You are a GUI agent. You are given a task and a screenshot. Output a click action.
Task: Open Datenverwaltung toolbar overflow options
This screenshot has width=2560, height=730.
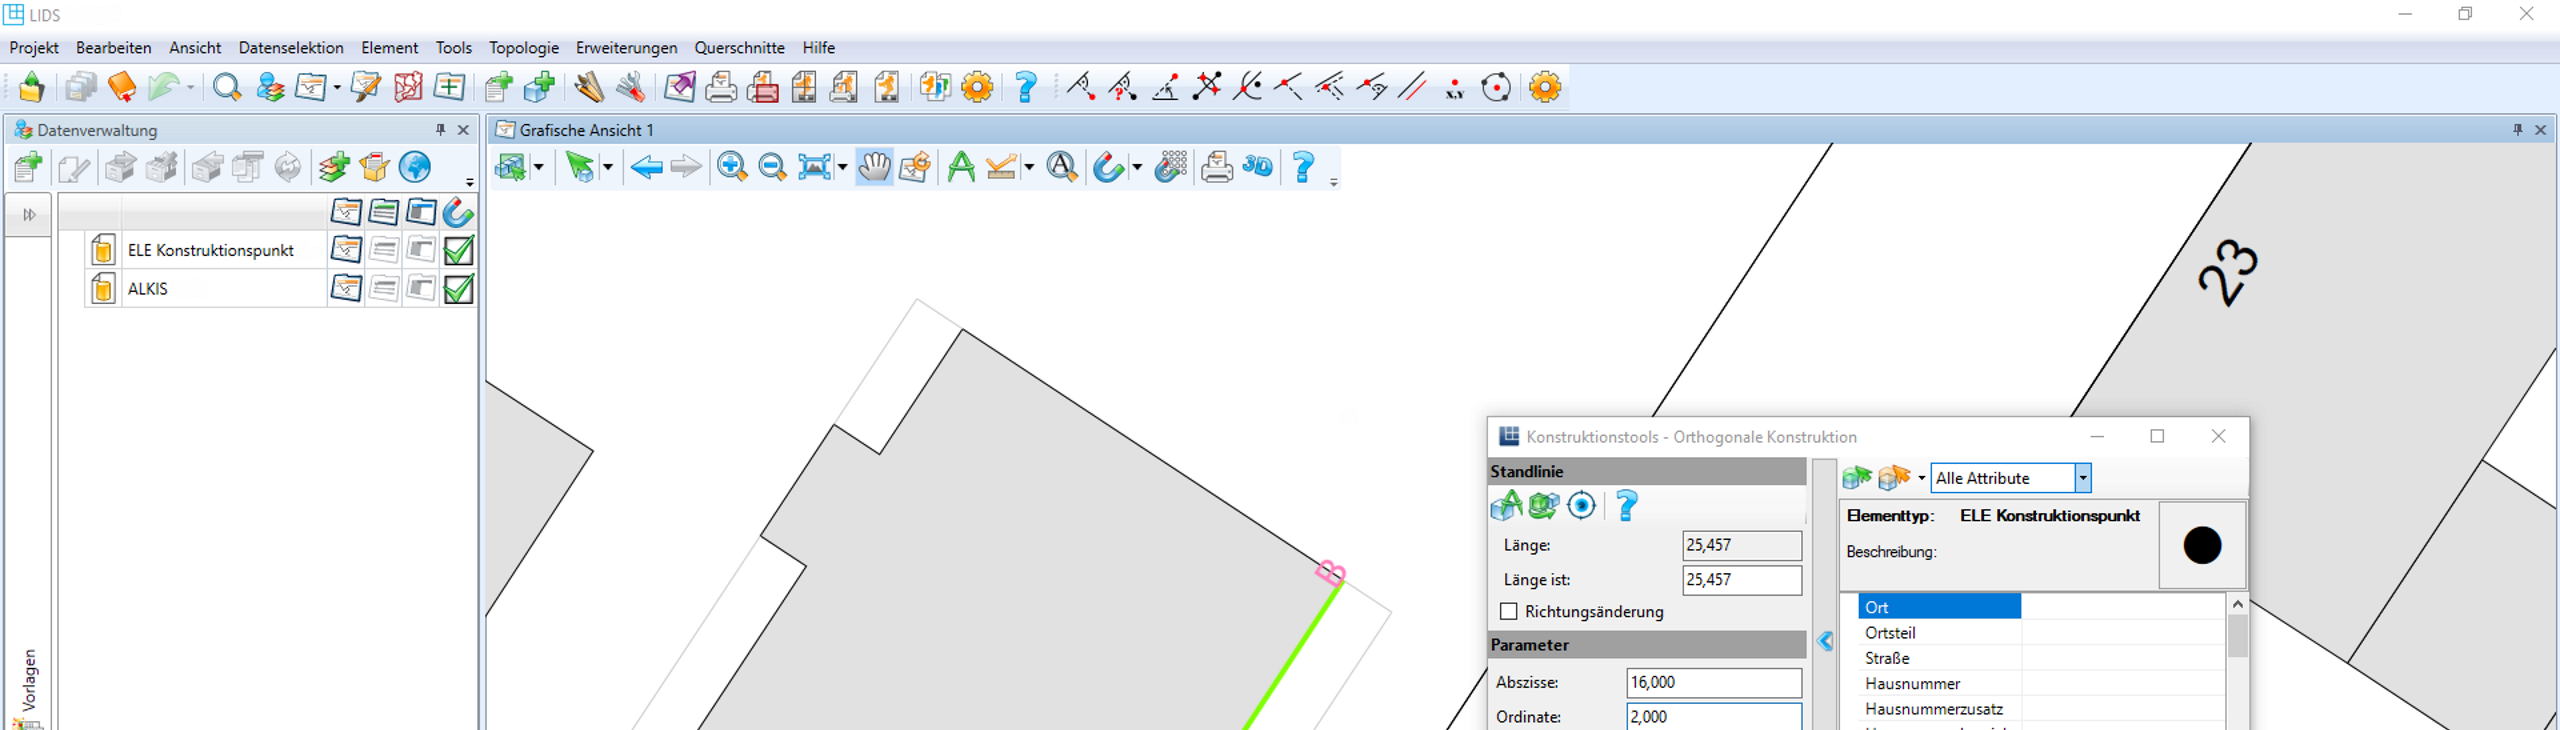pos(469,182)
